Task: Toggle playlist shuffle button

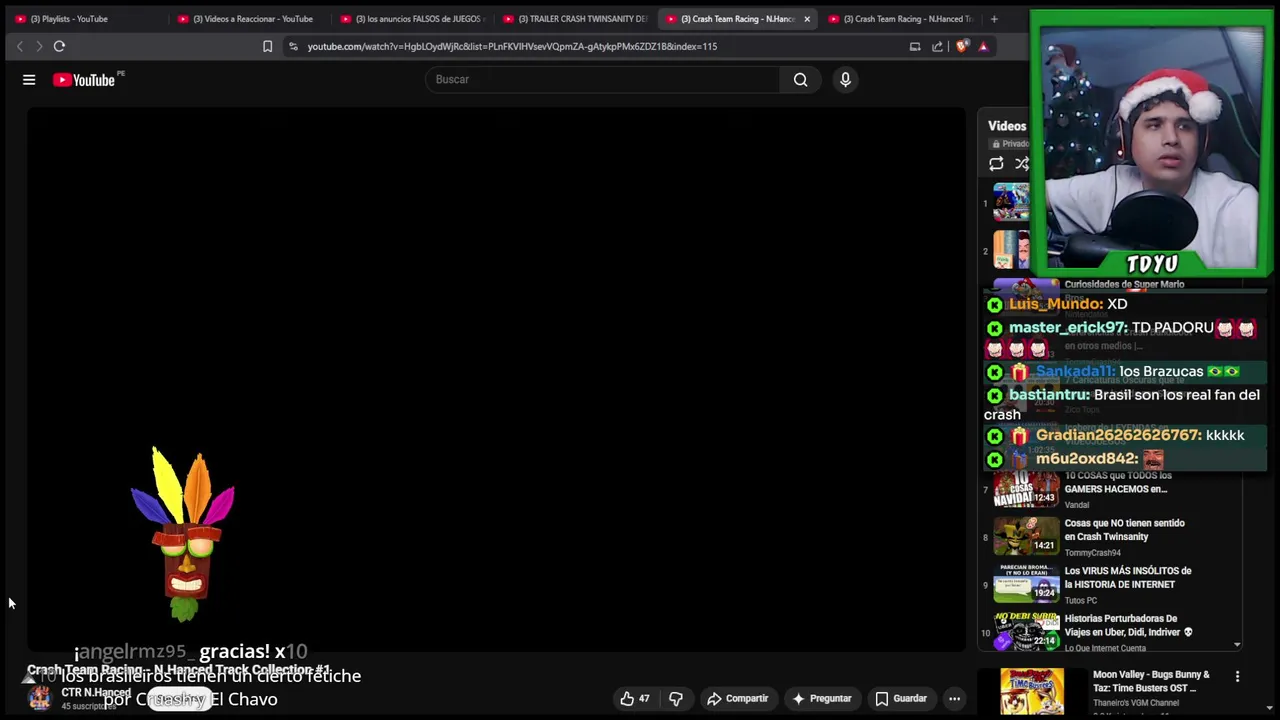Action: pos(1022,164)
